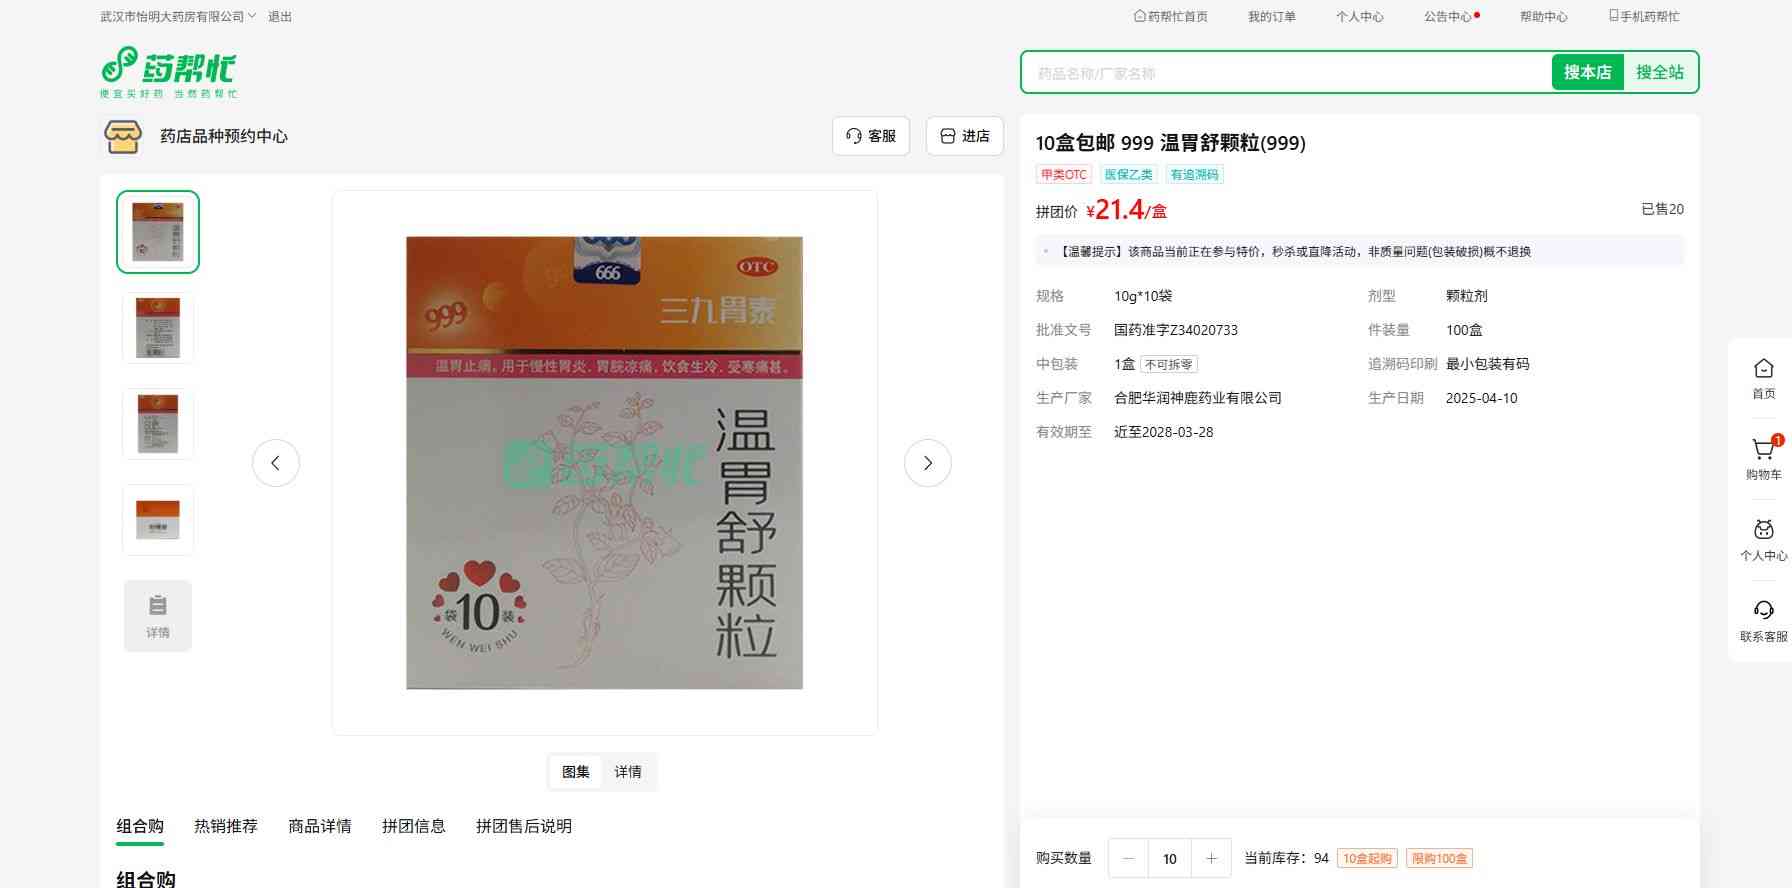
Task: Select the second product thumbnail
Action: click(x=158, y=328)
